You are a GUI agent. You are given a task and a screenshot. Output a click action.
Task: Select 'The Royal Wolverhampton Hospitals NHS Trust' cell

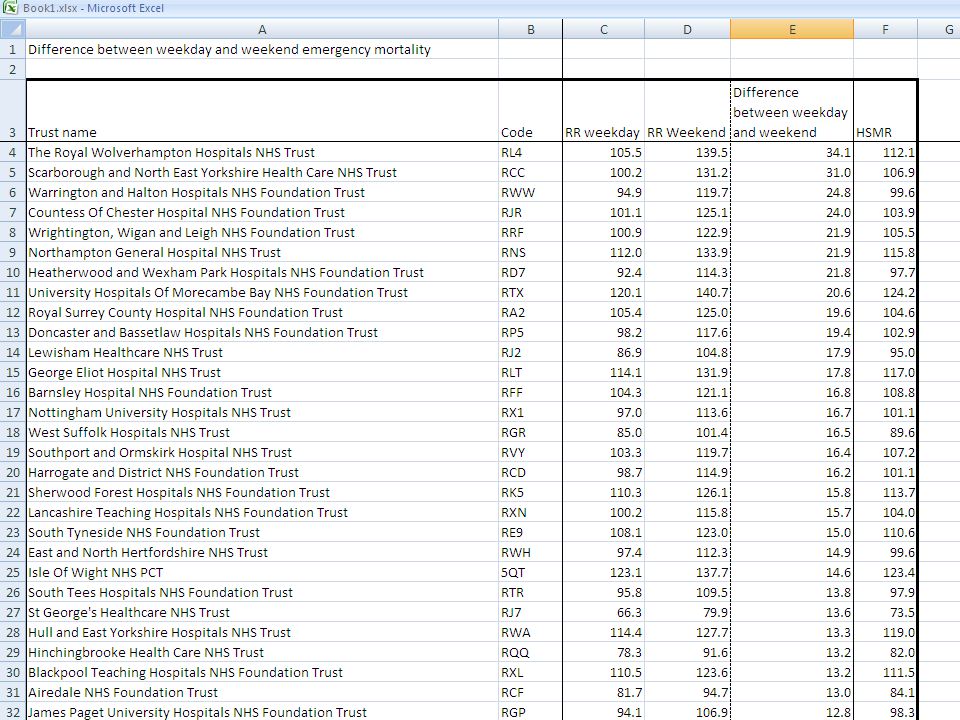click(x=262, y=152)
